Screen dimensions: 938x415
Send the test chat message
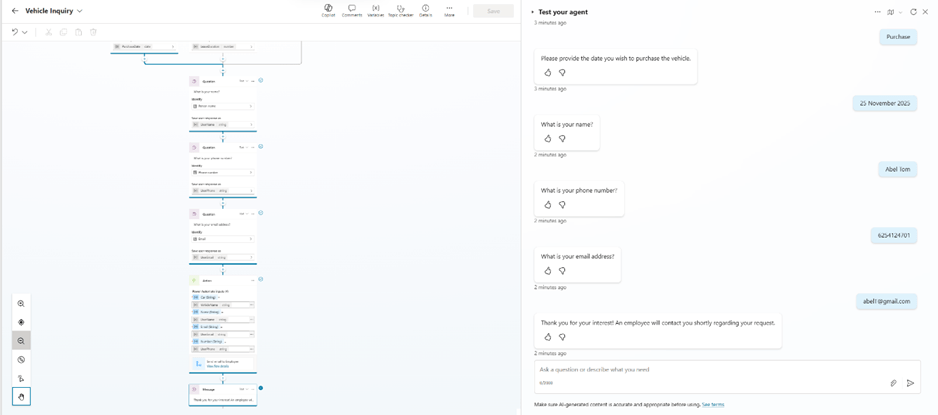pos(910,383)
